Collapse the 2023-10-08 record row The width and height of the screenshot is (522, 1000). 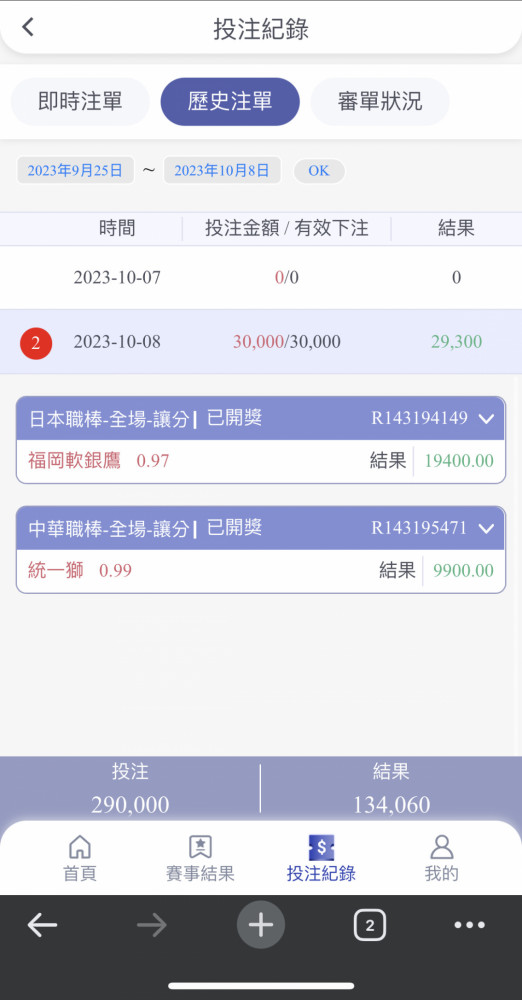[261, 342]
